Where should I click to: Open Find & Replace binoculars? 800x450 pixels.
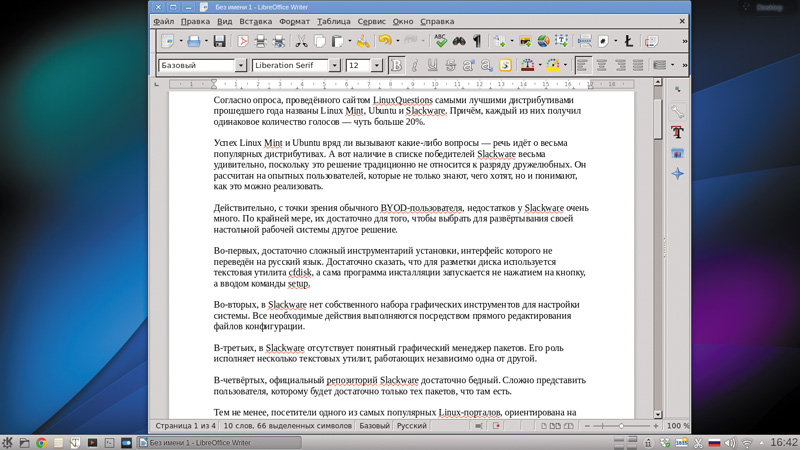pyautogui.click(x=459, y=41)
